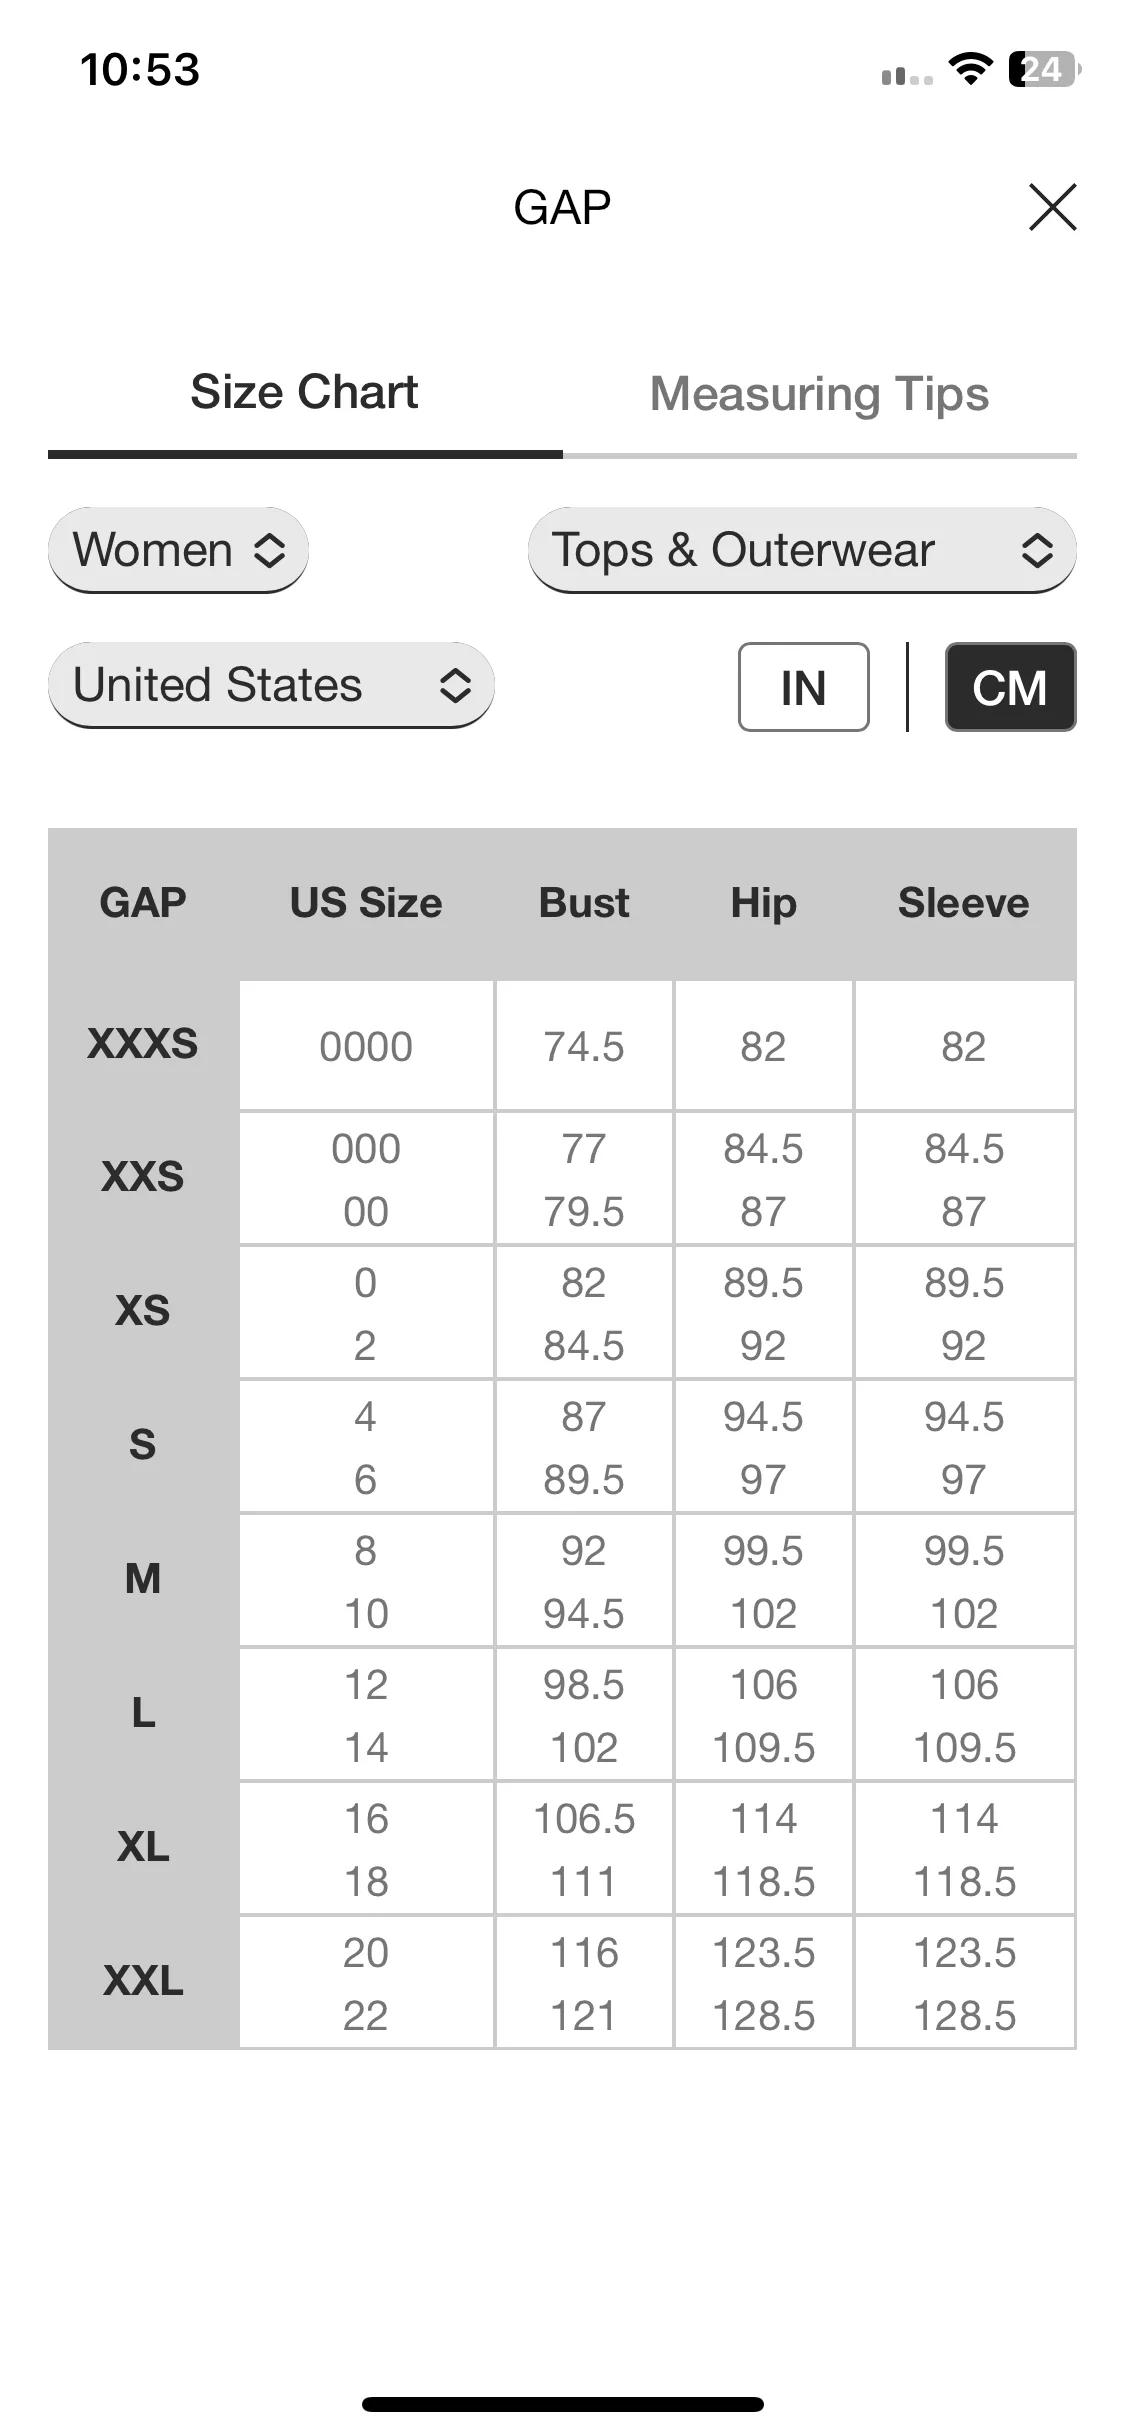Select the Size Chart tab

304,392
